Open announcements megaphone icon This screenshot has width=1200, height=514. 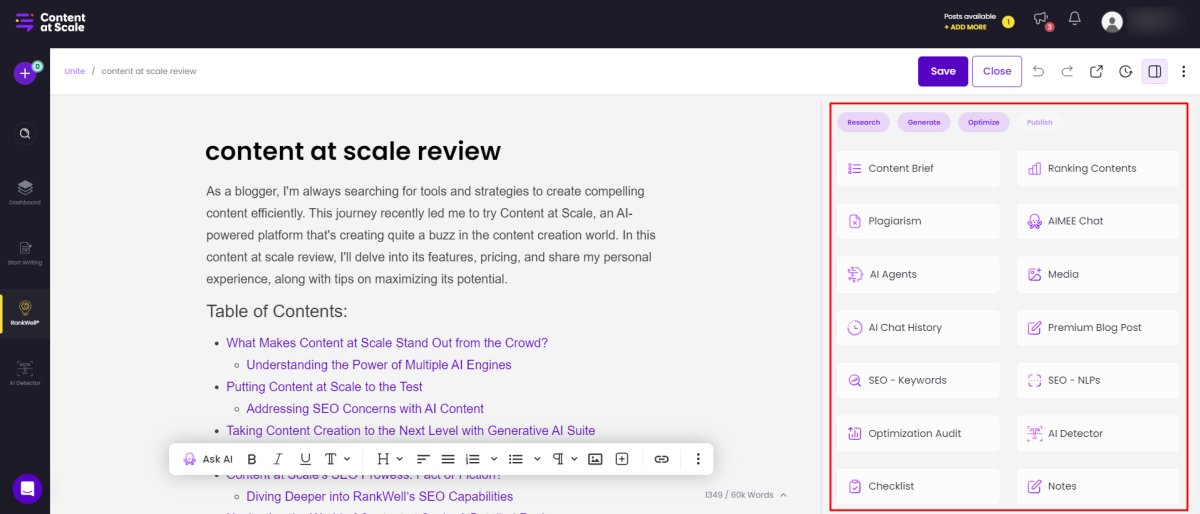pyautogui.click(x=1041, y=19)
